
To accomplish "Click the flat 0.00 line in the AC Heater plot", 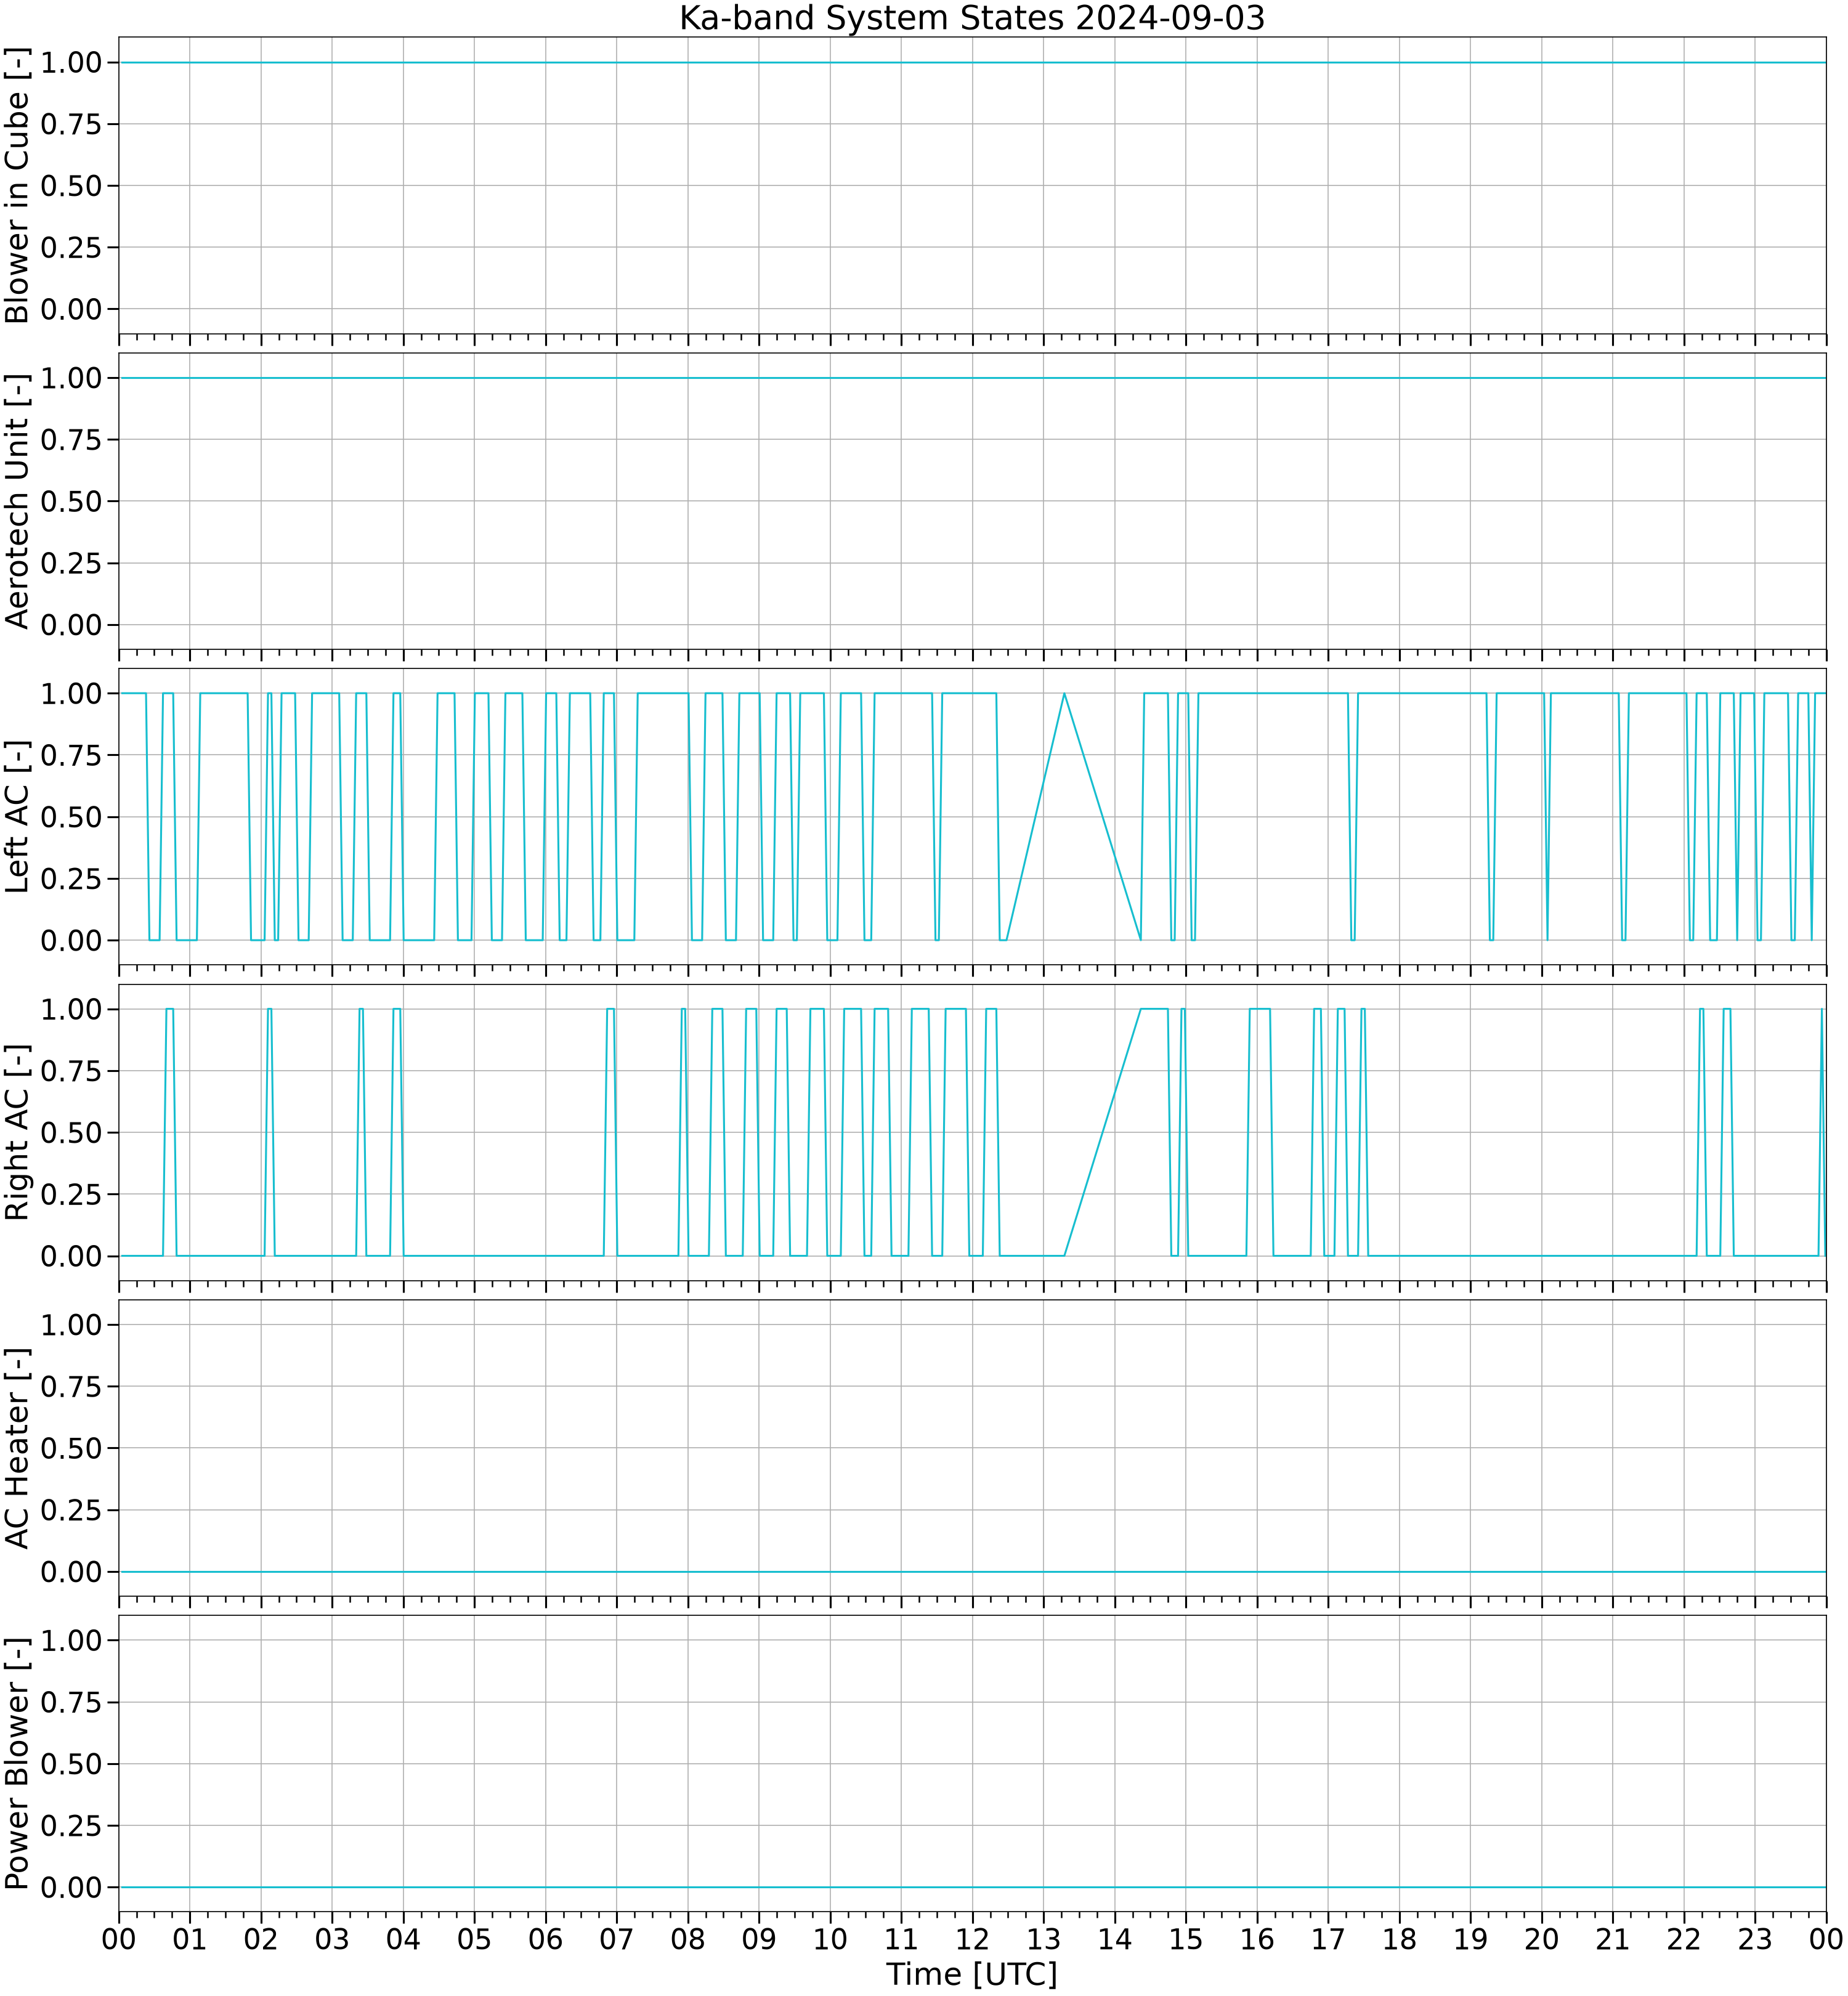I will pos(972,1572).
